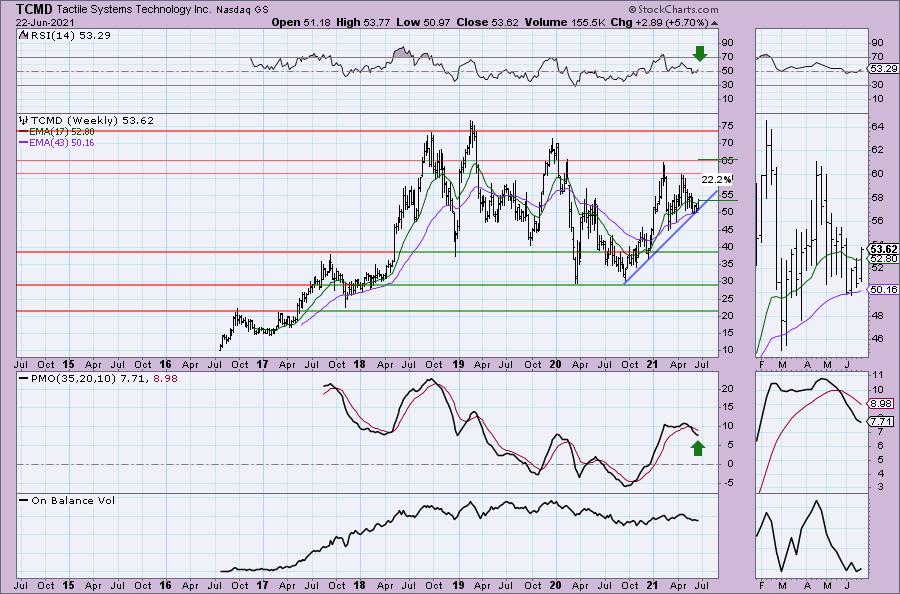Click the Volume 155.5K reading
Viewport: 900px width, 594px height.
[x=564, y=22]
